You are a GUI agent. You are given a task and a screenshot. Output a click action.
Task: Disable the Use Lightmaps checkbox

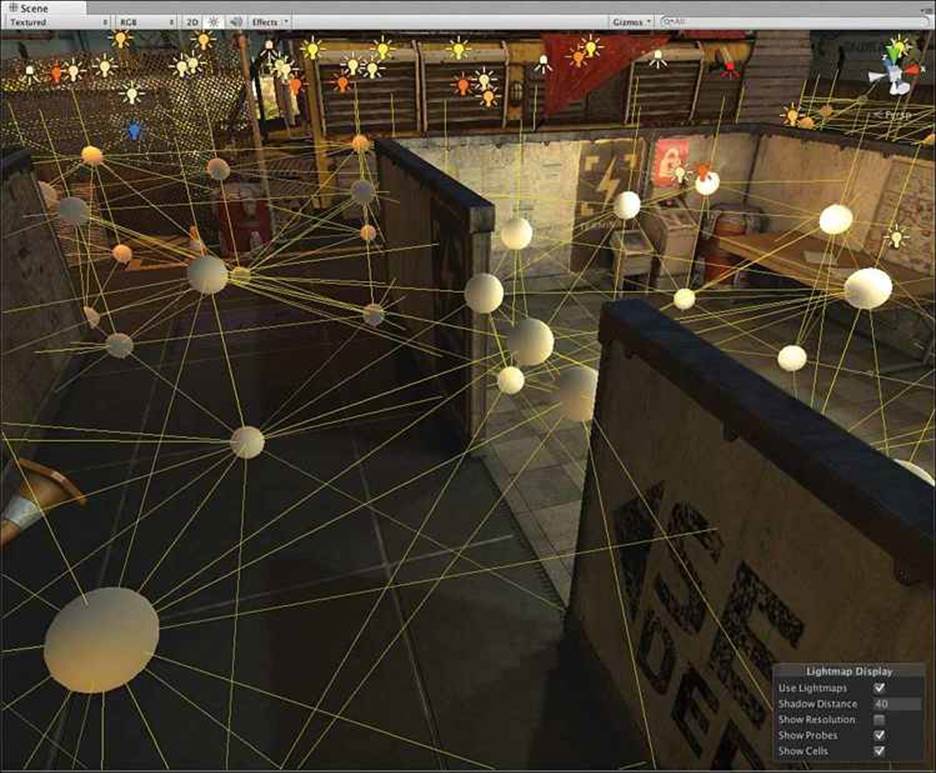(879, 688)
